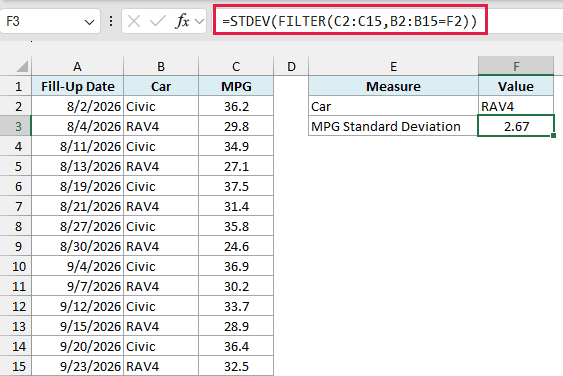The height and width of the screenshot is (376, 563).
Task: Click the MPG value 24.6
Action: pos(236,246)
